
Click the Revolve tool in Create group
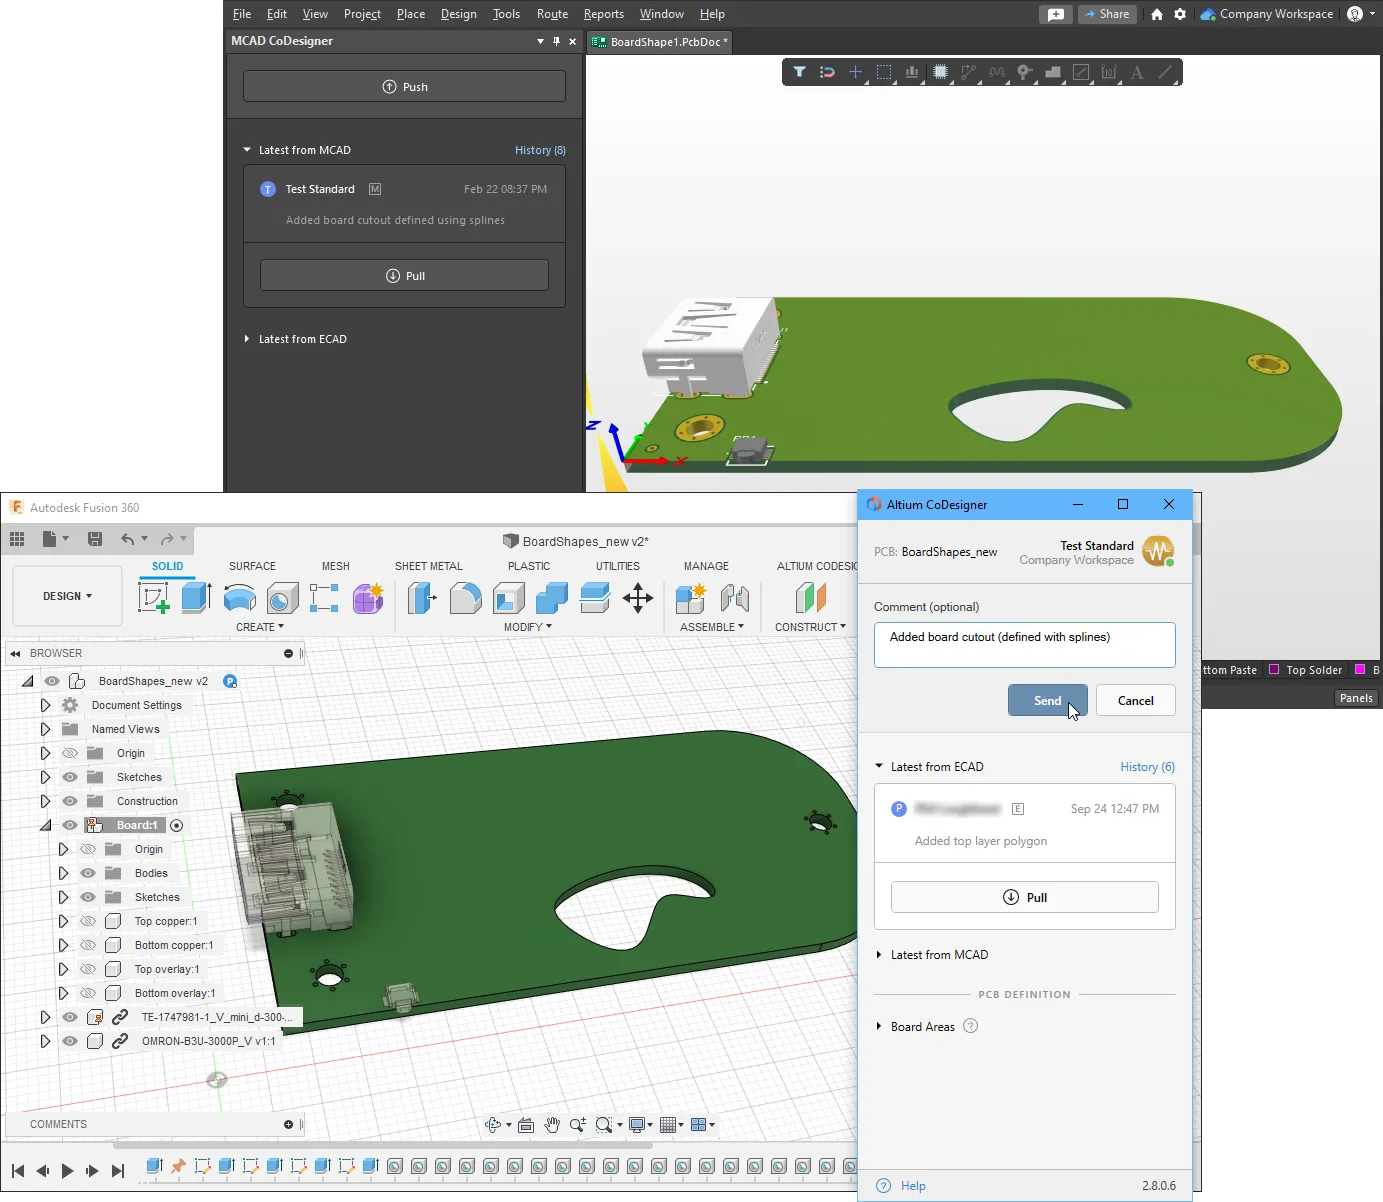(x=239, y=598)
